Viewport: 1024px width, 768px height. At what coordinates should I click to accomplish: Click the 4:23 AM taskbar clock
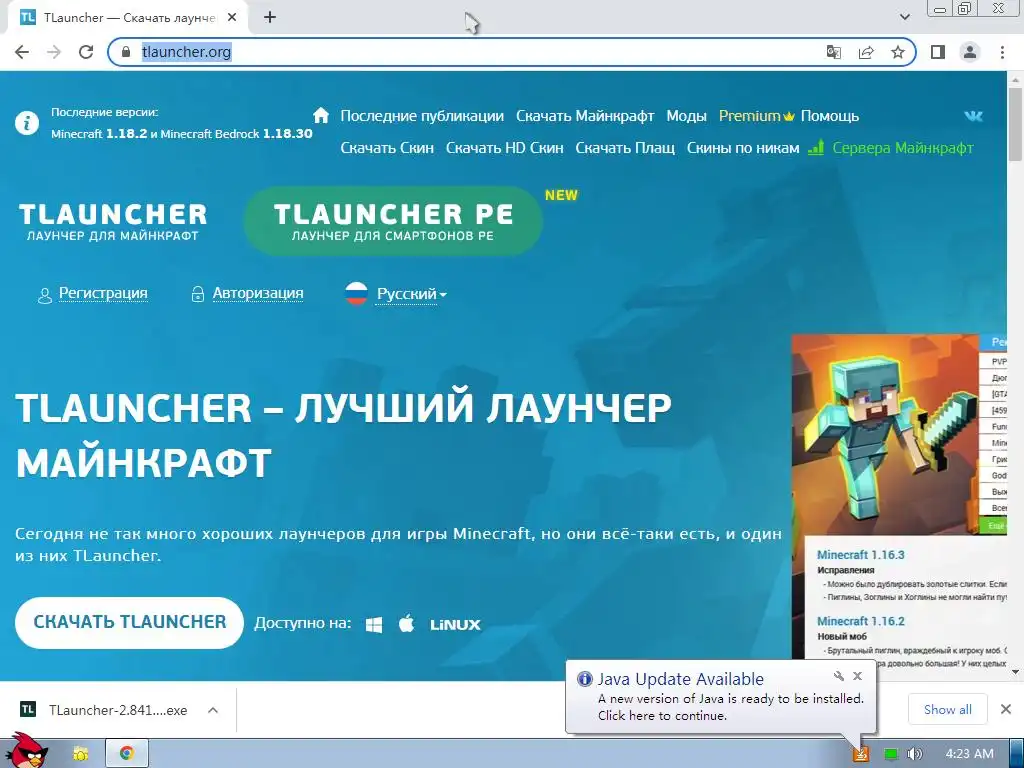click(969, 754)
